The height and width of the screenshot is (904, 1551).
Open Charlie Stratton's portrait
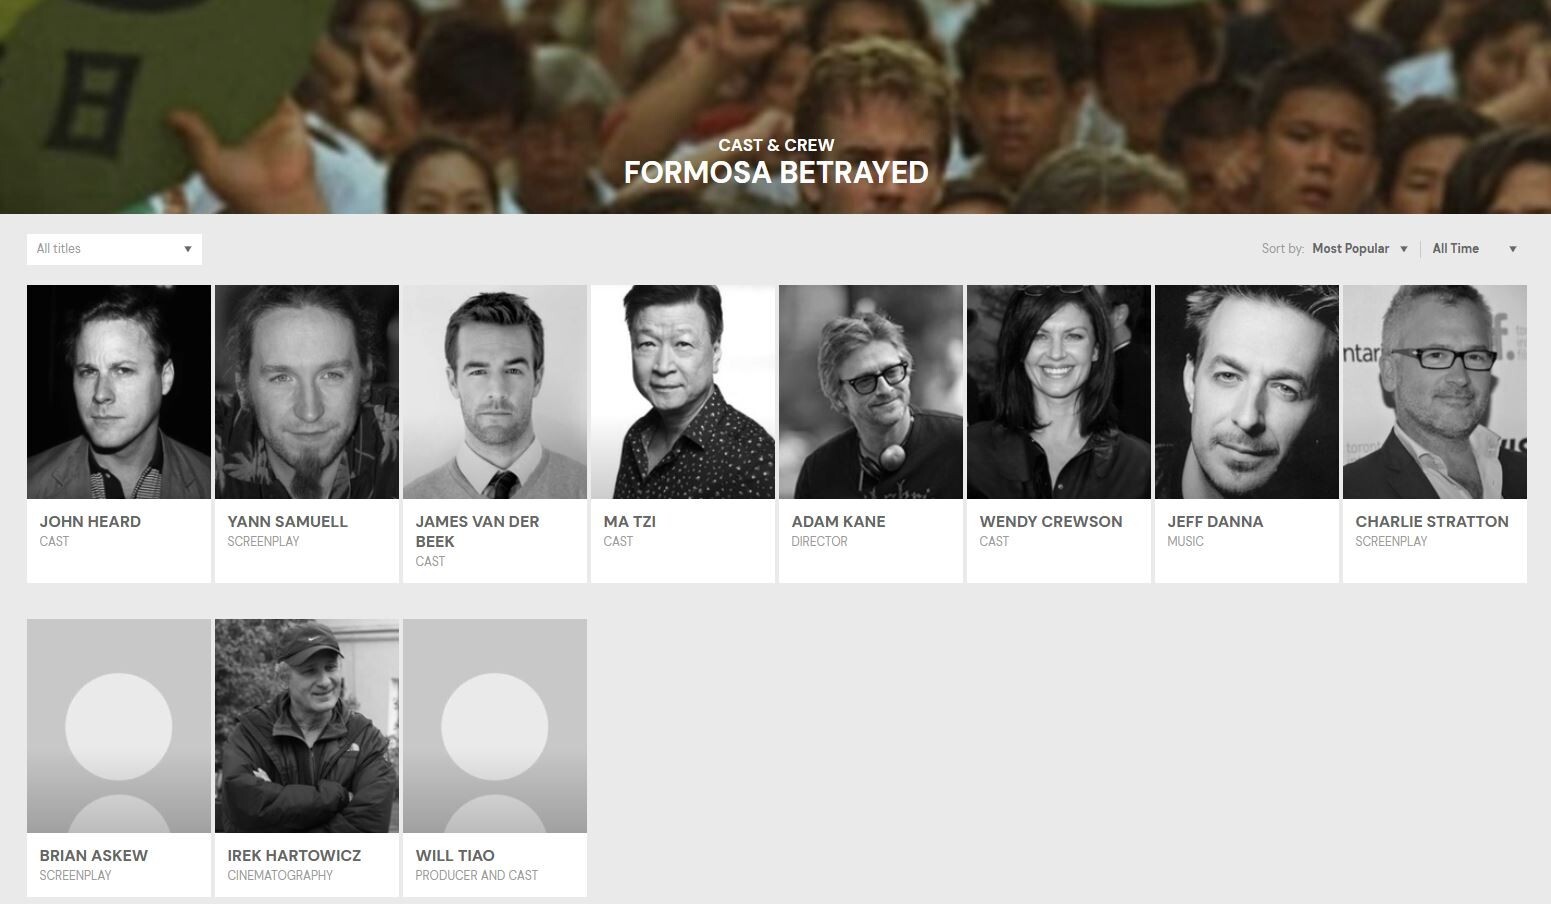1435,392
